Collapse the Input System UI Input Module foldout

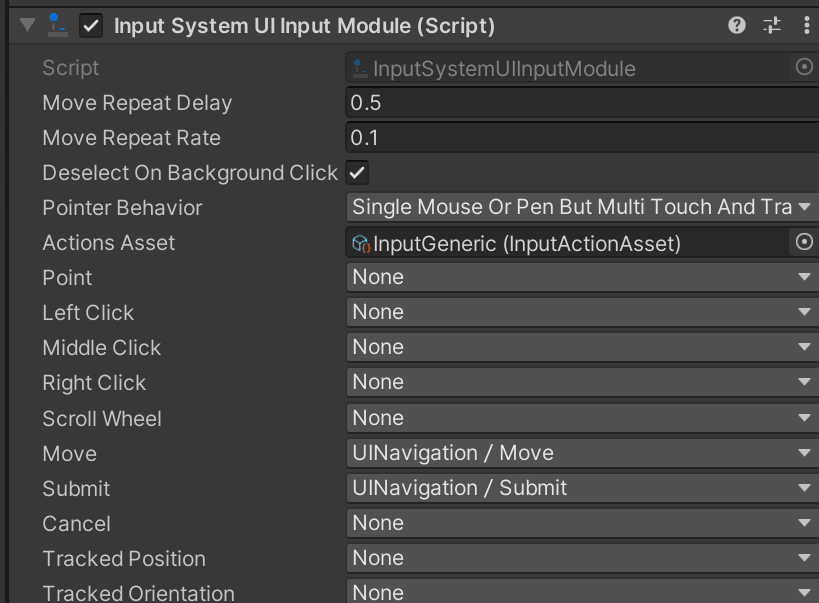click(27, 25)
